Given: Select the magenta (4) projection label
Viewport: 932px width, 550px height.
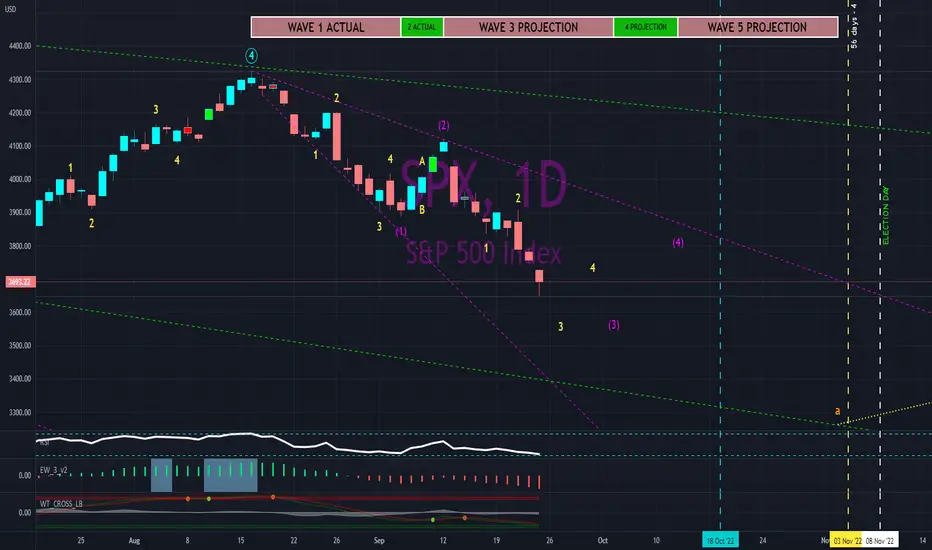Looking at the screenshot, I should click(678, 243).
